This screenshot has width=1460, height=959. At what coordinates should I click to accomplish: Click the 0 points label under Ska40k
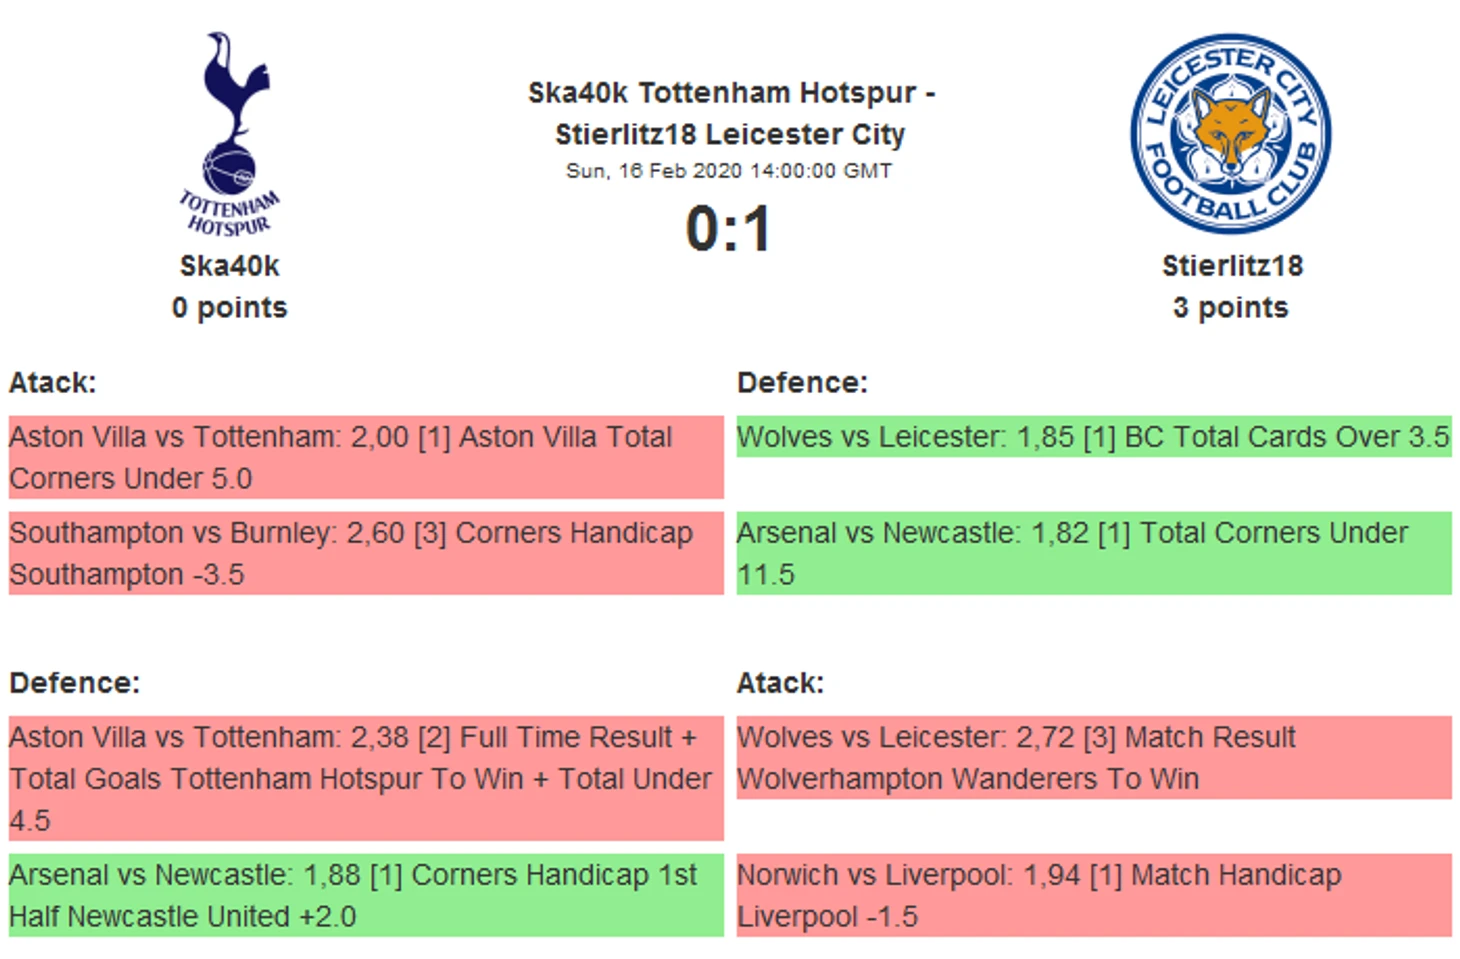pyautogui.click(x=229, y=308)
